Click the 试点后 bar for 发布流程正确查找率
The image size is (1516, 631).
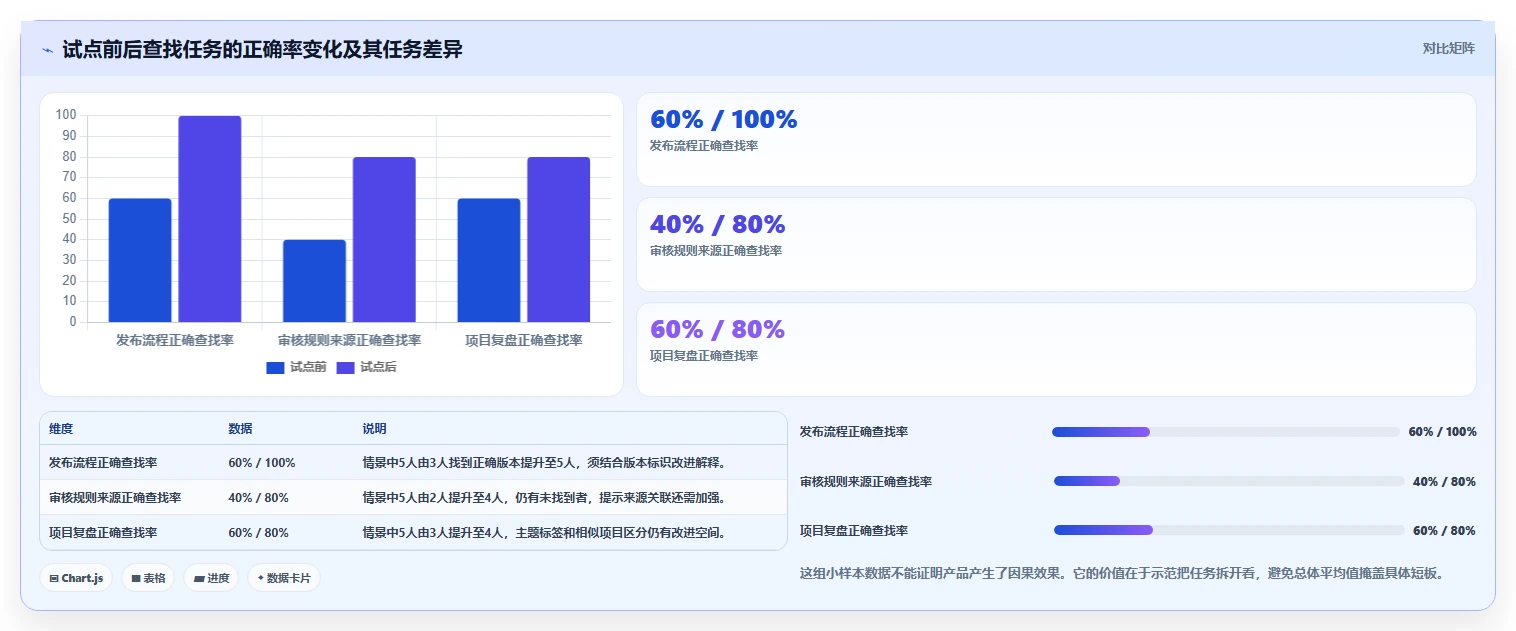click(x=210, y=219)
